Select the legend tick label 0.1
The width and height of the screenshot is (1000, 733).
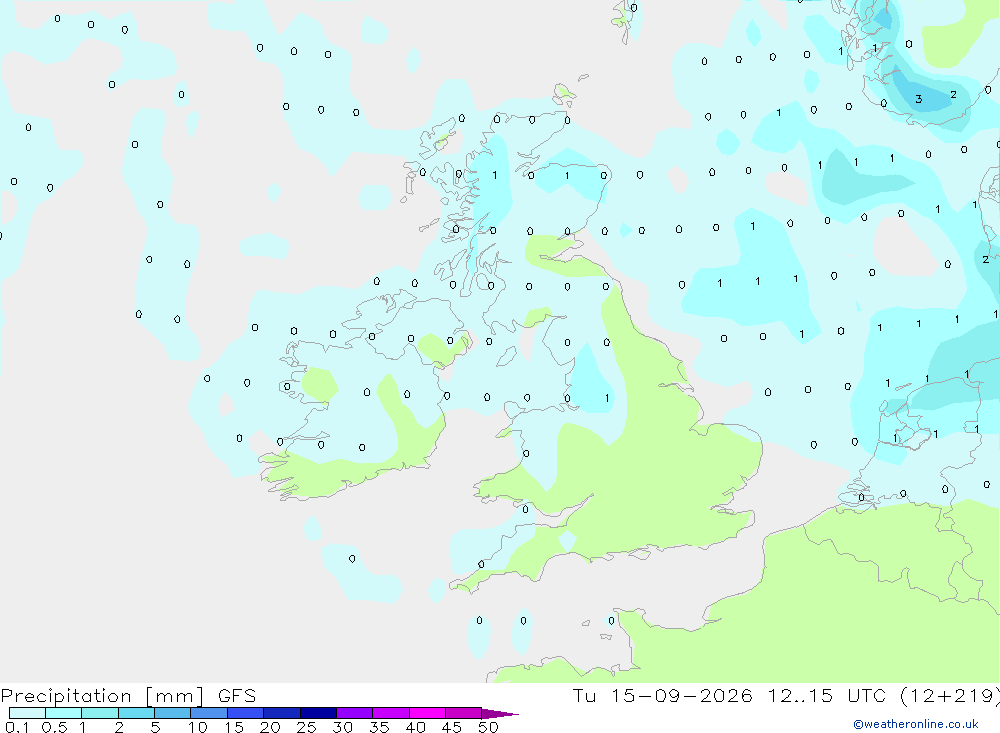(x=17, y=727)
